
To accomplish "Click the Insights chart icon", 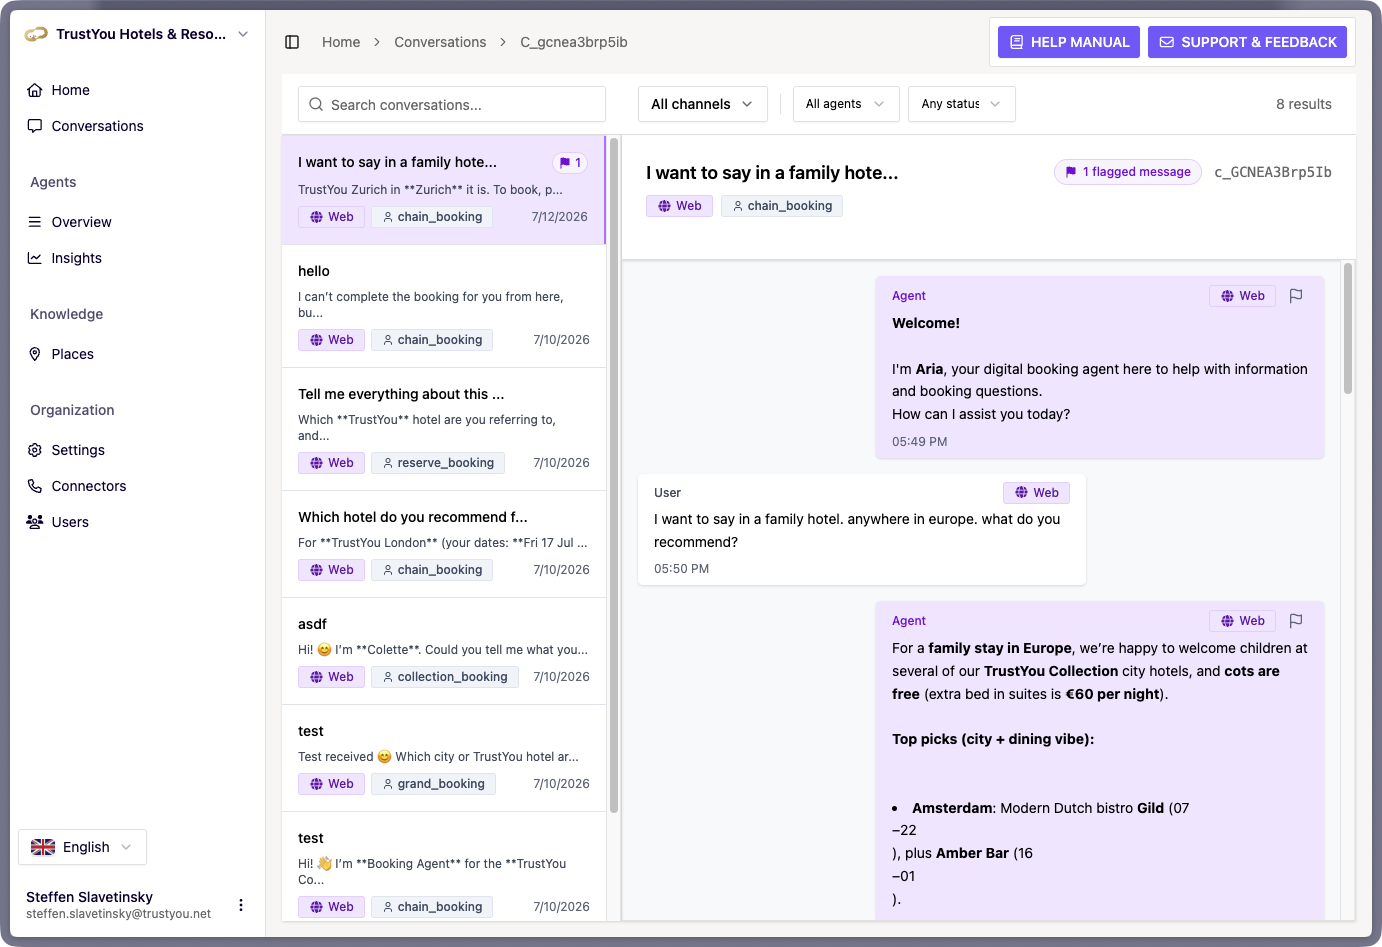I will point(35,258).
